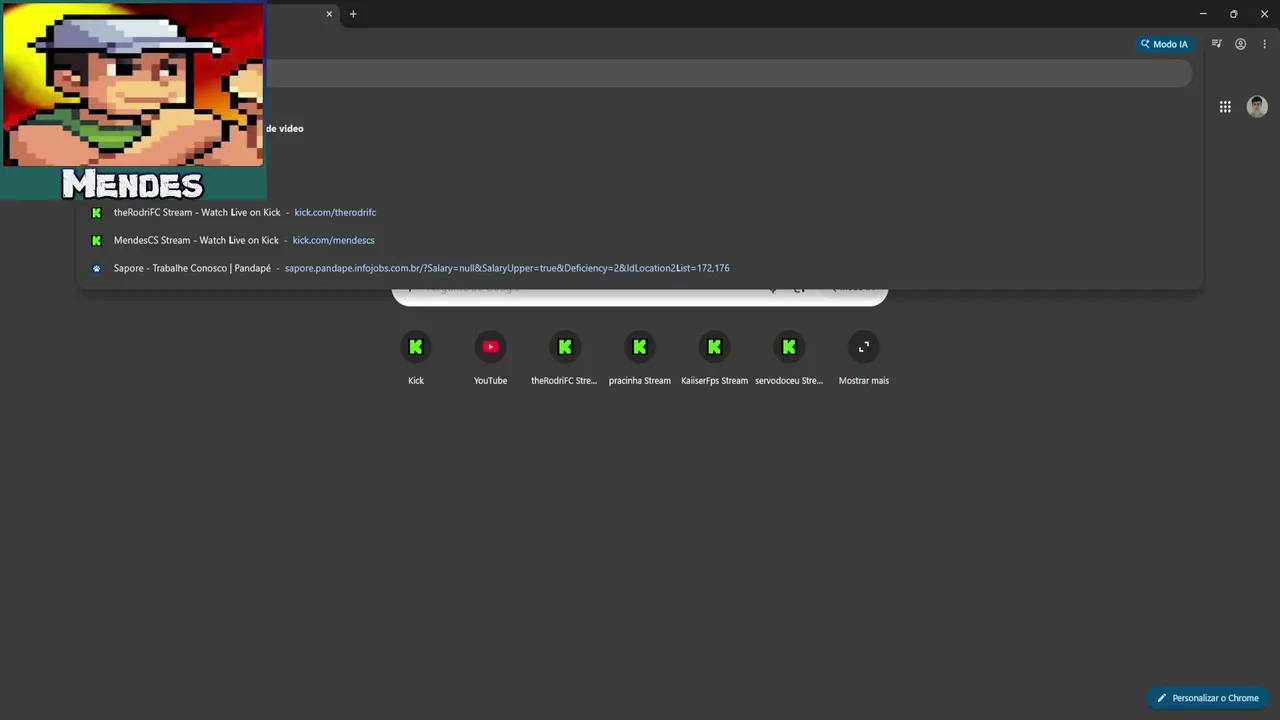
Task: Open the Google apps grid icon
Action: (x=1225, y=107)
